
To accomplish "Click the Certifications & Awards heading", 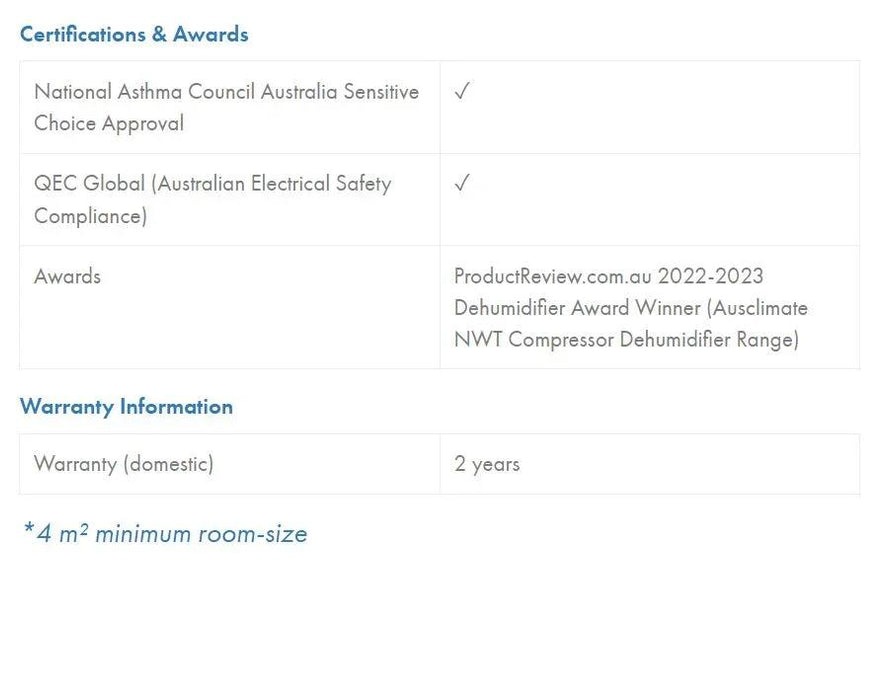I will point(134,34).
